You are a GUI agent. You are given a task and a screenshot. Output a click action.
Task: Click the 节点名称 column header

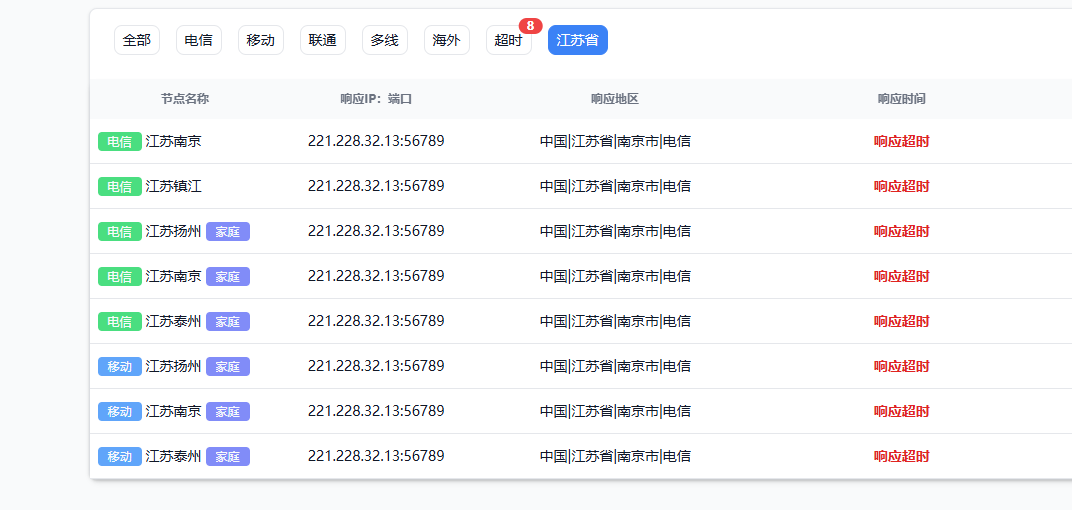point(185,99)
